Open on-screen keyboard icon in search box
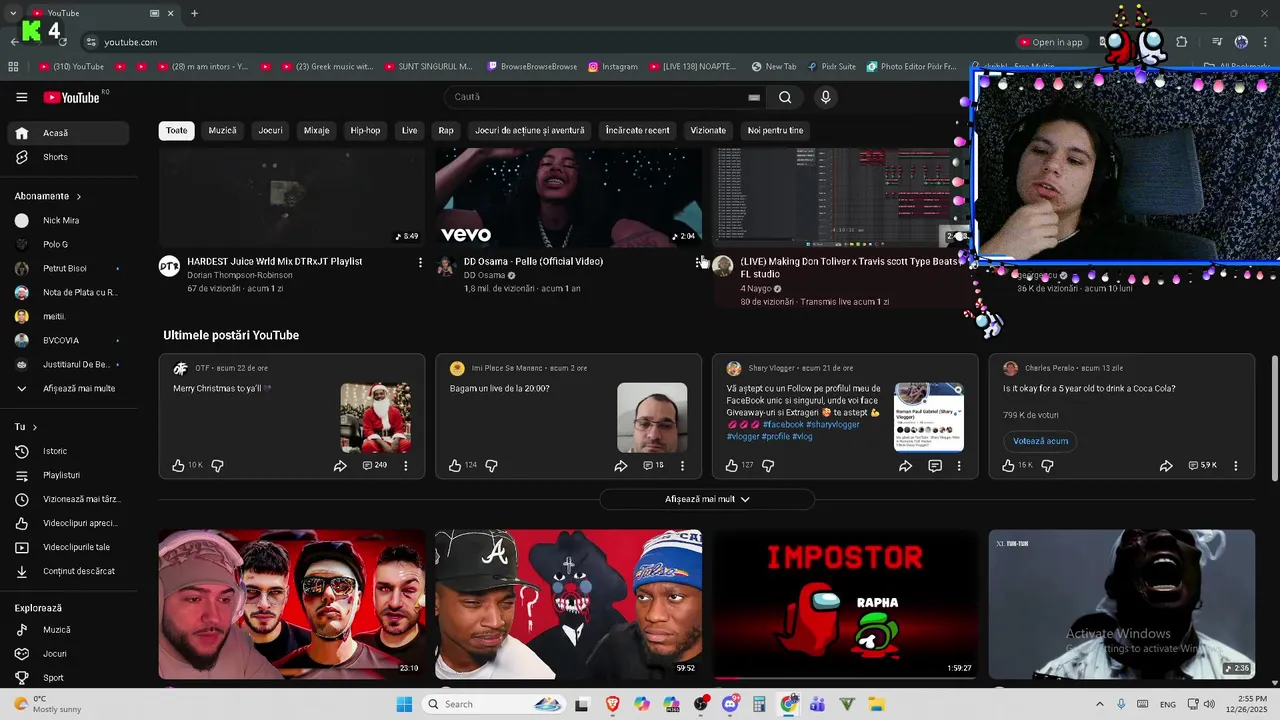 (754, 97)
